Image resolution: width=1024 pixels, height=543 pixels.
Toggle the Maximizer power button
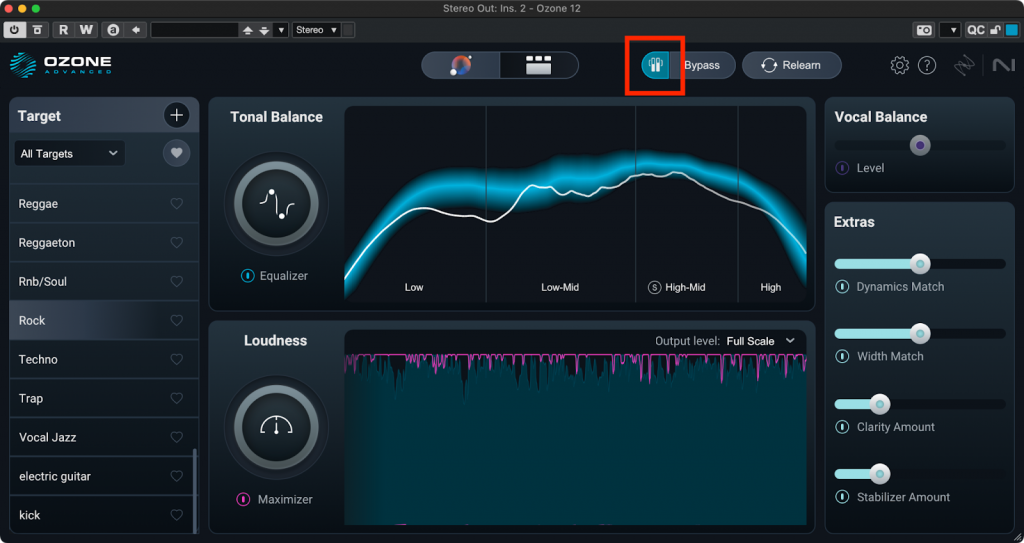click(243, 499)
